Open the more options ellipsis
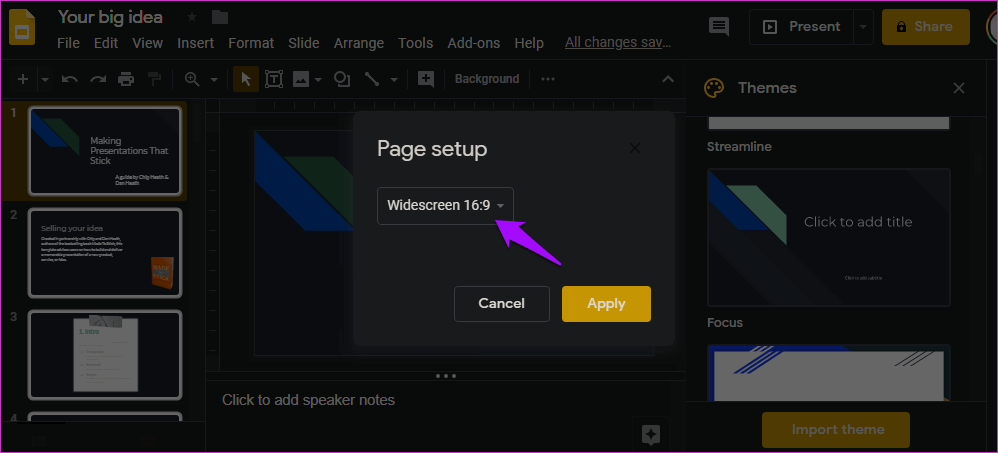 tap(547, 80)
